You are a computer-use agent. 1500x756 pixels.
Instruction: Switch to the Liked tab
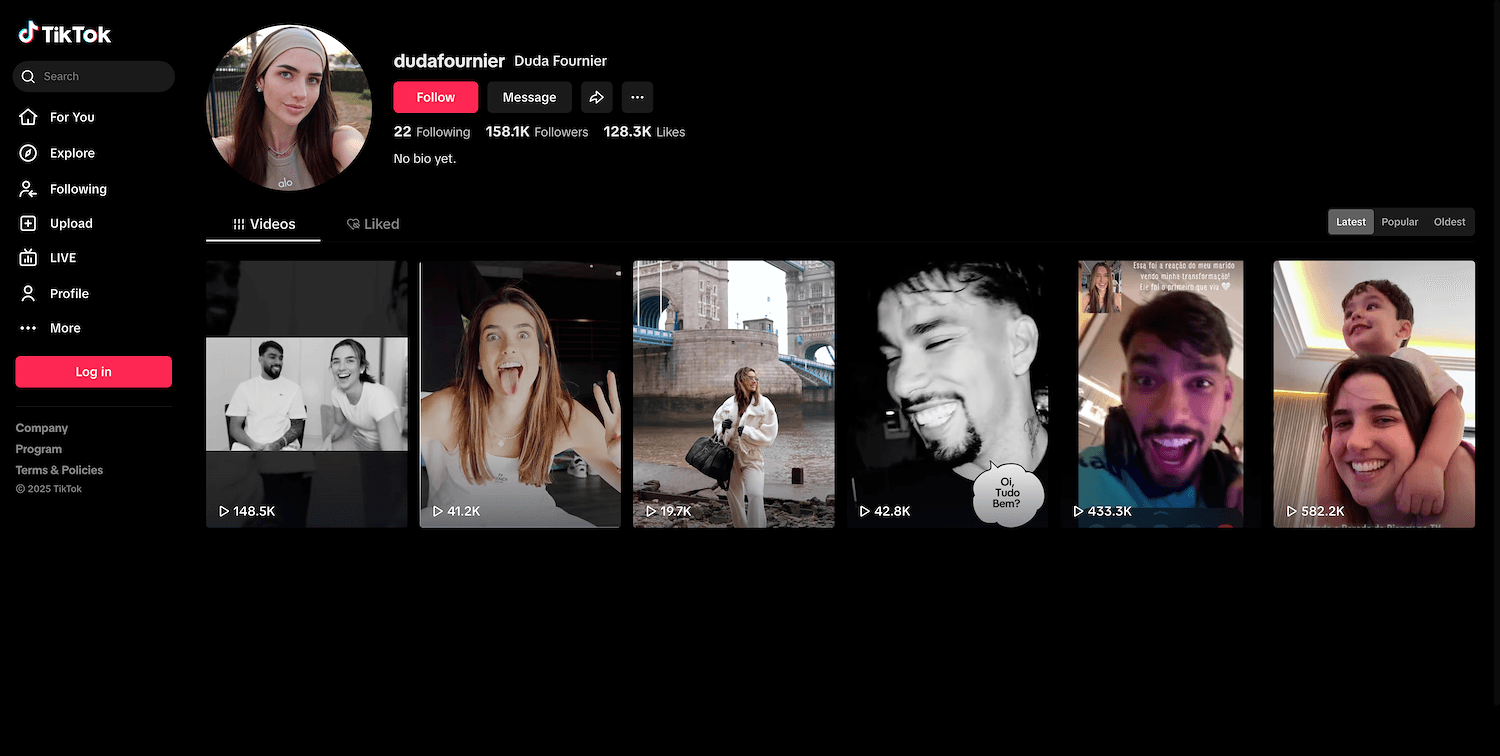pos(373,224)
